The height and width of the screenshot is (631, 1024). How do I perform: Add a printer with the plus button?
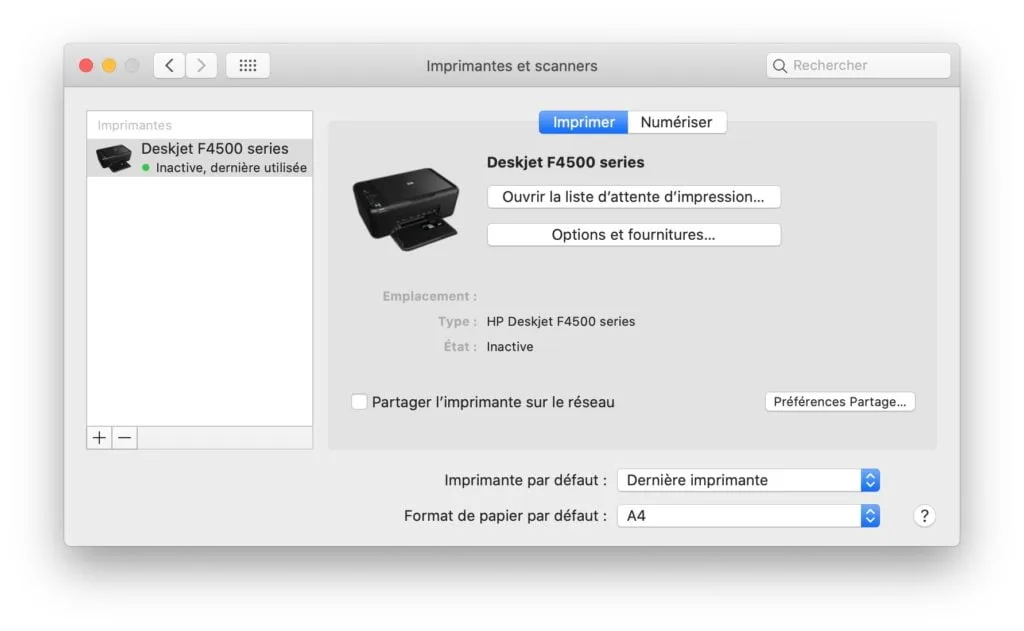pos(99,438)
